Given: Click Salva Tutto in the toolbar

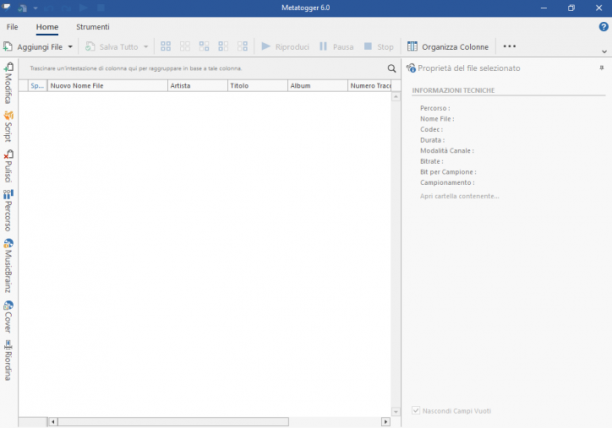Looking at the screenshot, I should click(x=112, y=47).
